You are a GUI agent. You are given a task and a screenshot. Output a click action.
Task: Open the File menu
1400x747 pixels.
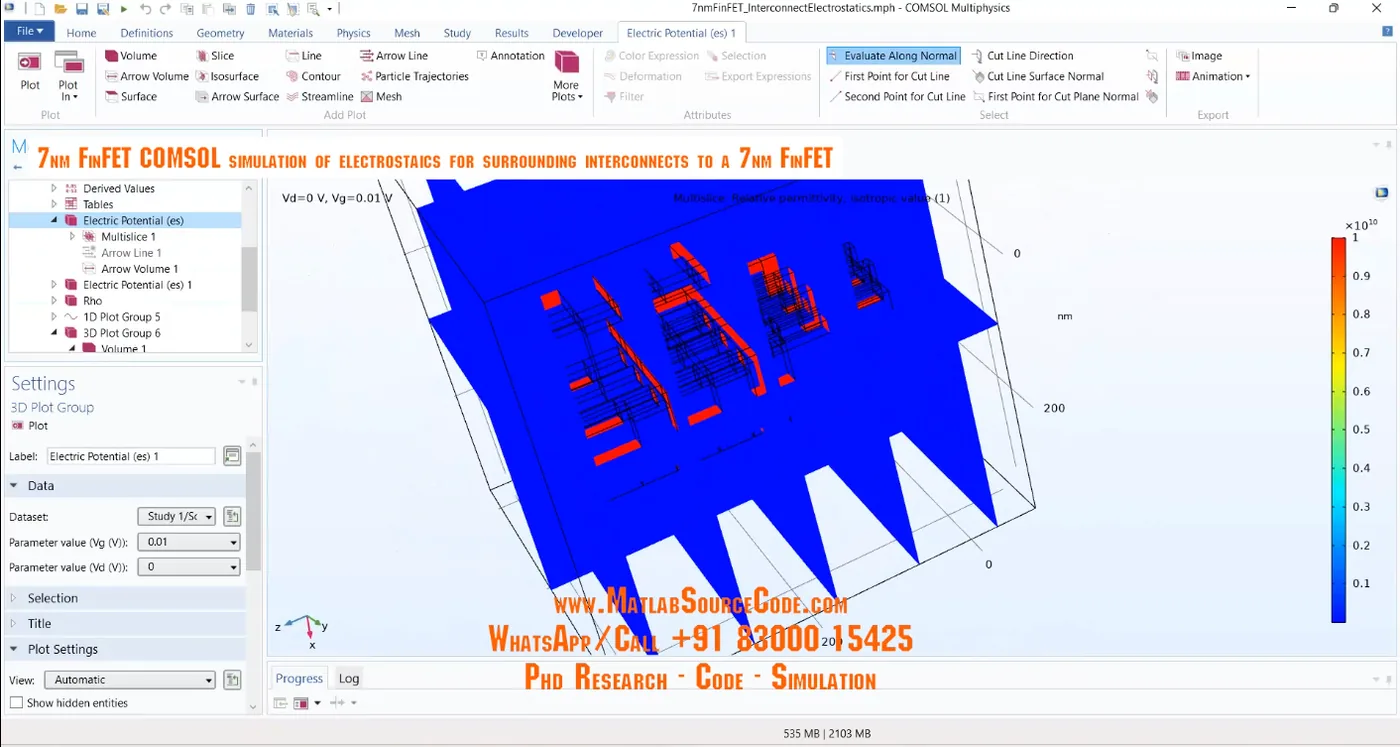(29, 32)
